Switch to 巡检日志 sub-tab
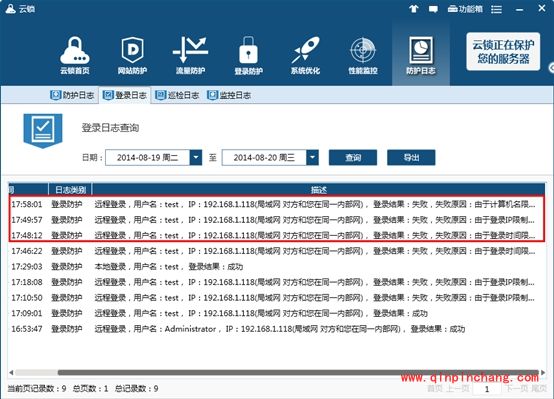Image resolution: width=554 pixels, height=399 pixels. 177,95
